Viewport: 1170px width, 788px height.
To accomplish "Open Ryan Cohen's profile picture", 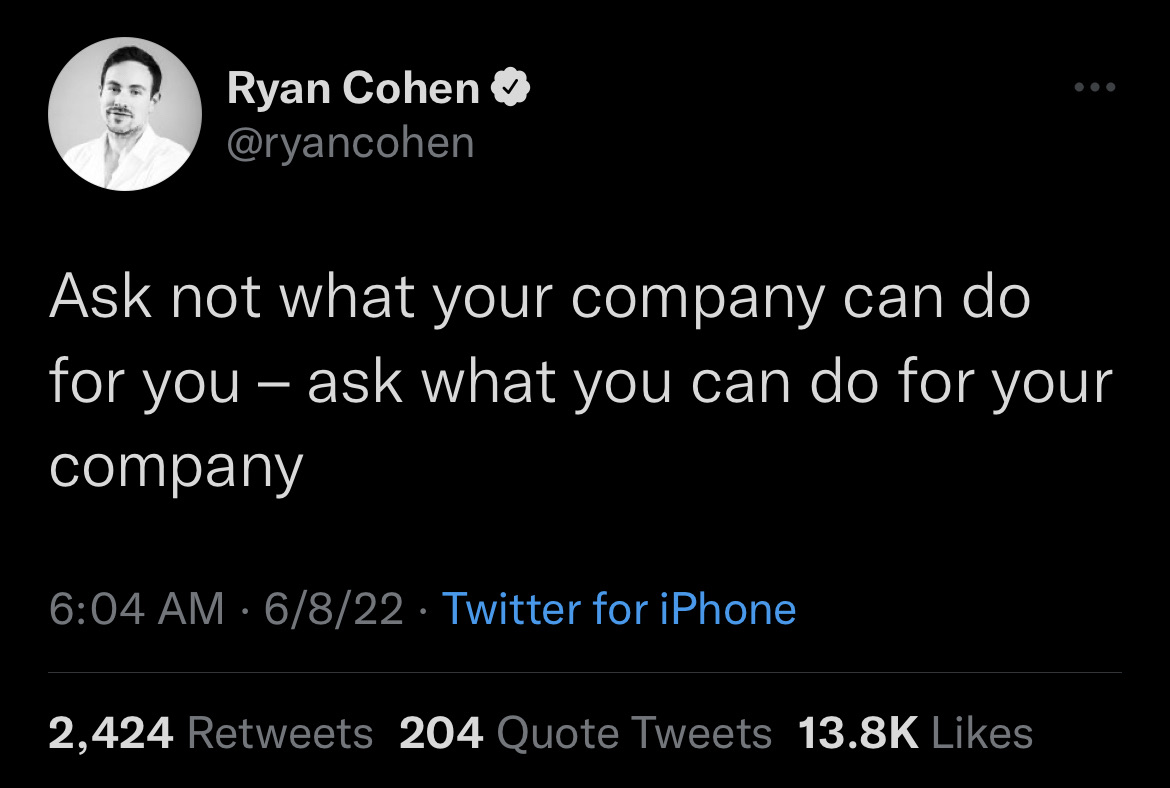I will point(125,114).
